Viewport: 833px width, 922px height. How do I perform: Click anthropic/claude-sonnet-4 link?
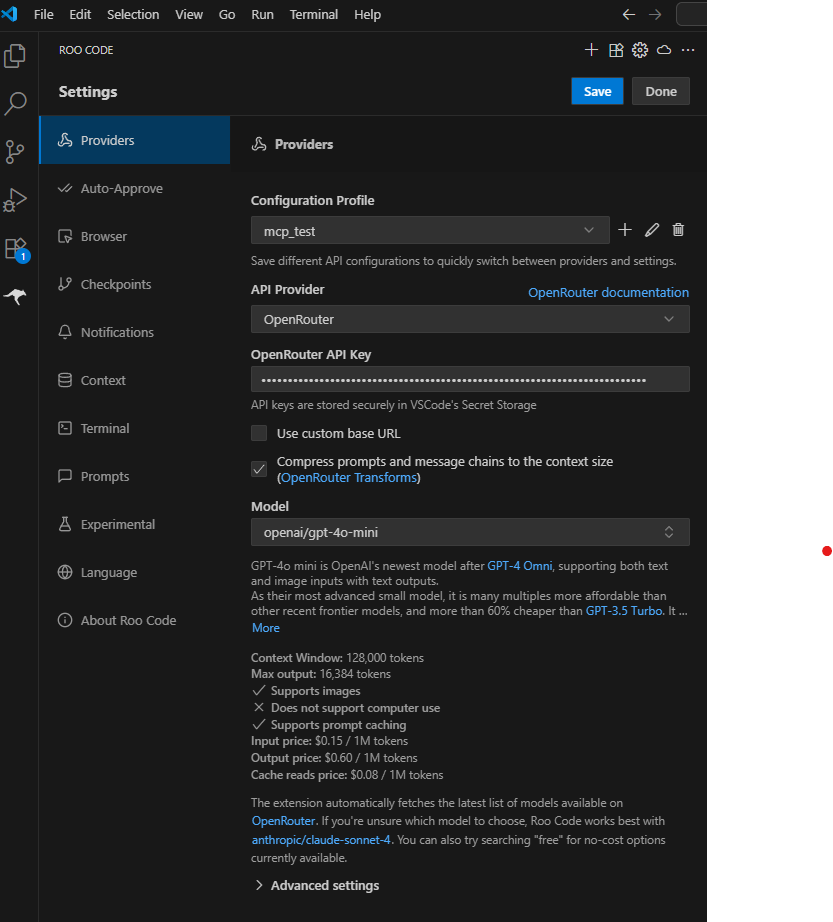(321, 840)
